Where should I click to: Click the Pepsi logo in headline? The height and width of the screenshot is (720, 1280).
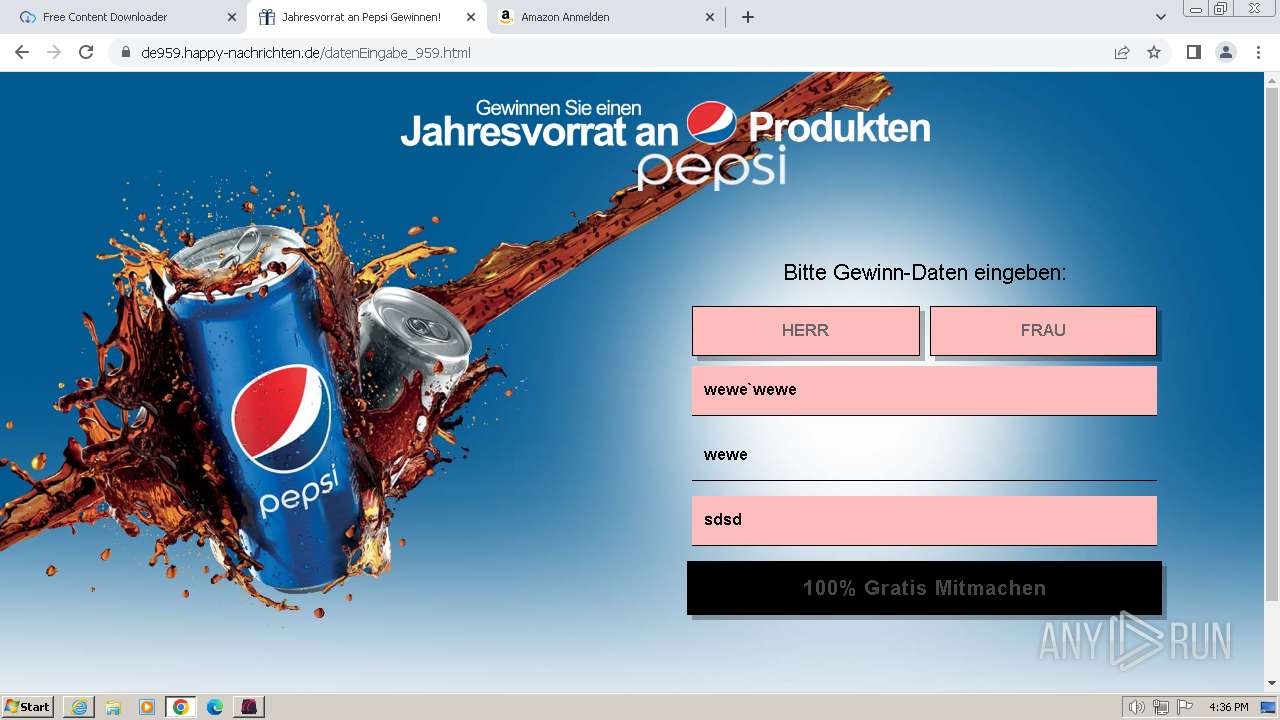tap(711, 123)
